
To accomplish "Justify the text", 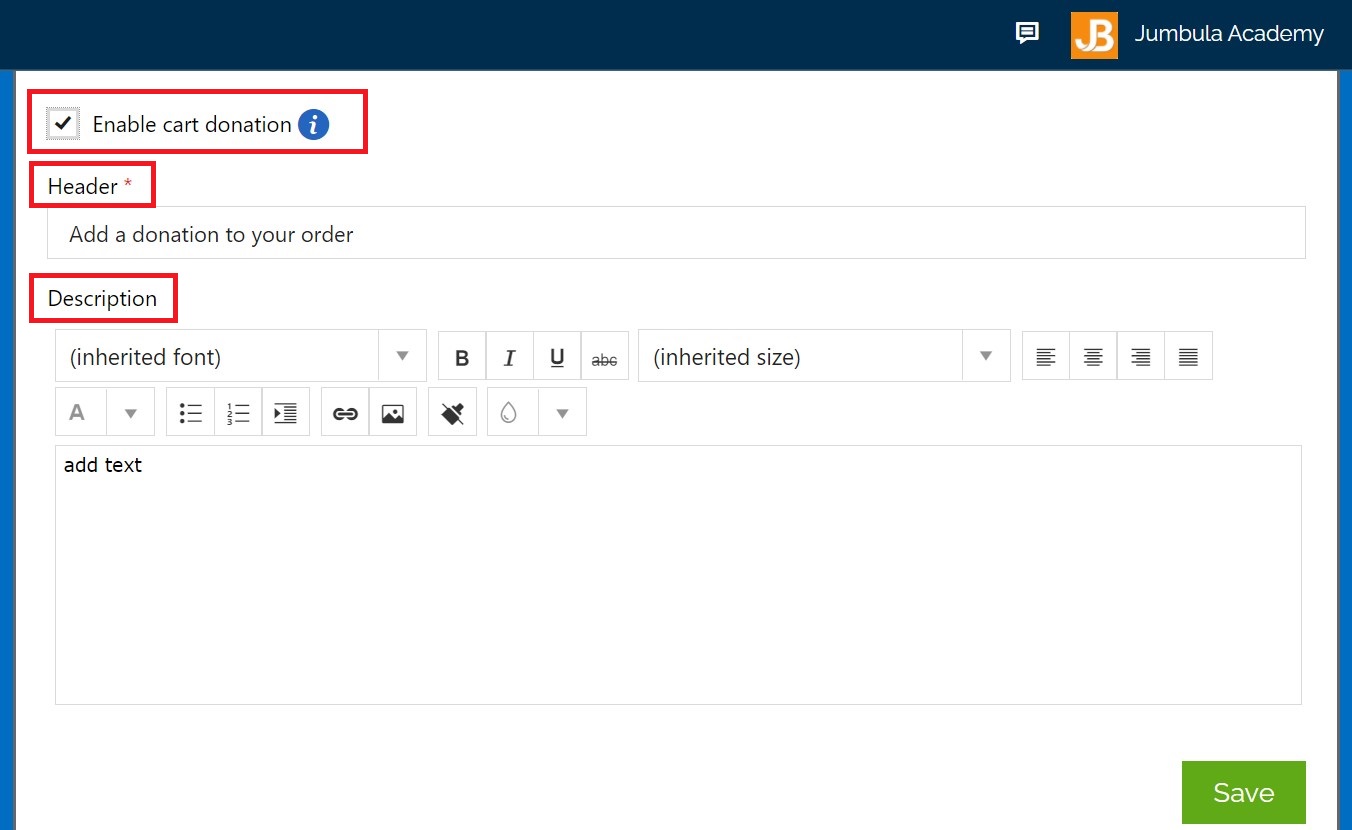I will coord(1188,357).
